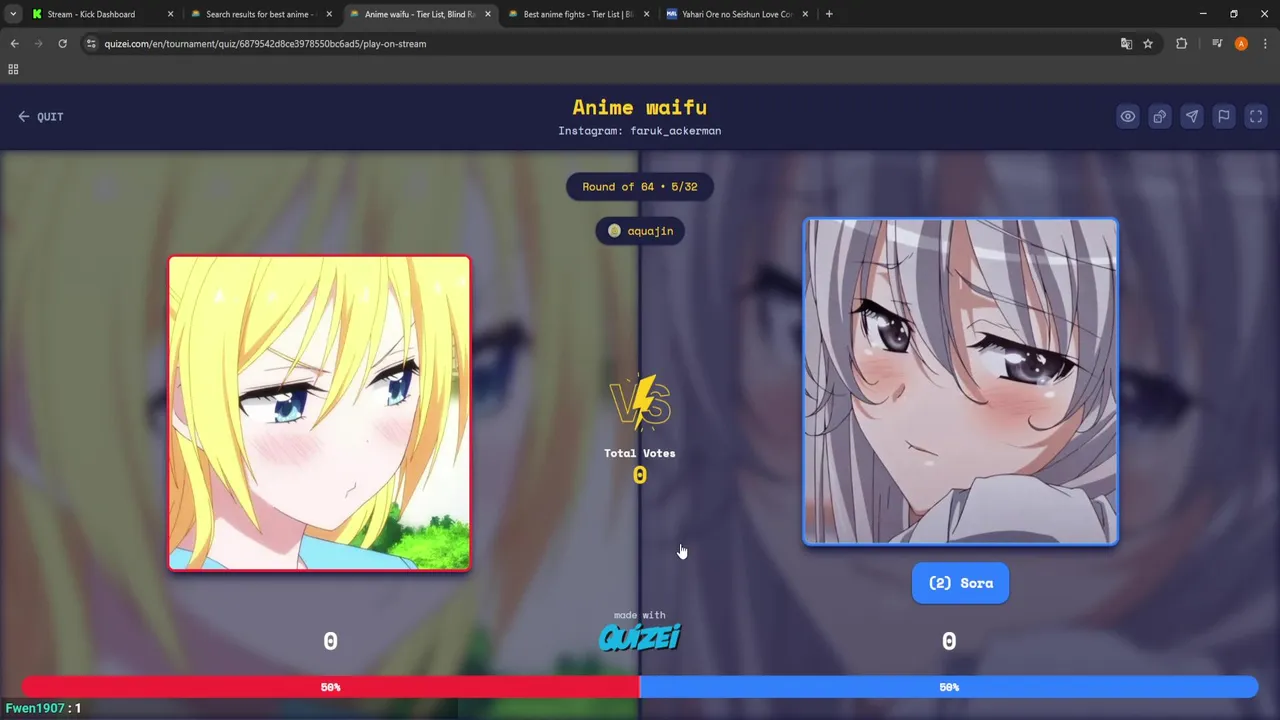Viewport: 1280px width, 720px height.
Task: Click the quizei.com URL address field
Action: point(600,44)
